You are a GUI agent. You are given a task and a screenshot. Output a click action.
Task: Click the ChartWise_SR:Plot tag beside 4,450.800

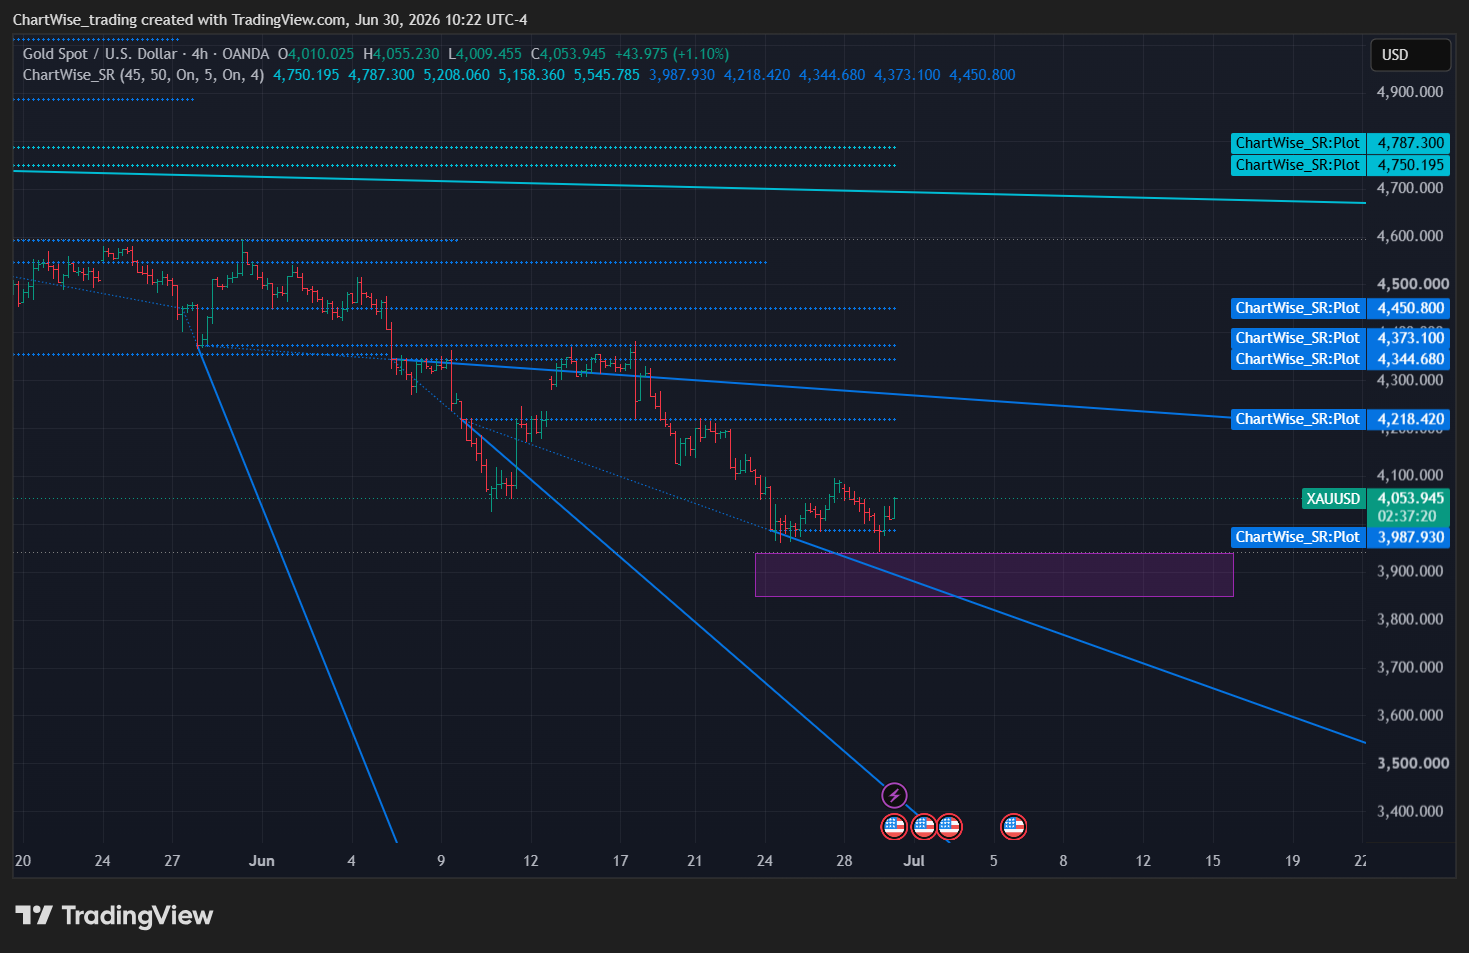coord(1297,308)
